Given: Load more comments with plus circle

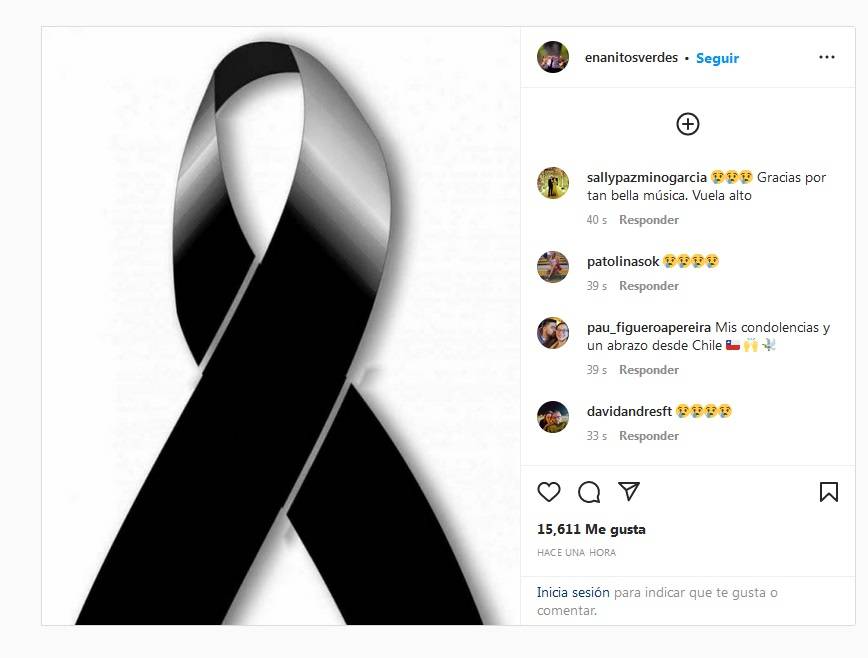Looking at the screenshot, I should 688,124.
